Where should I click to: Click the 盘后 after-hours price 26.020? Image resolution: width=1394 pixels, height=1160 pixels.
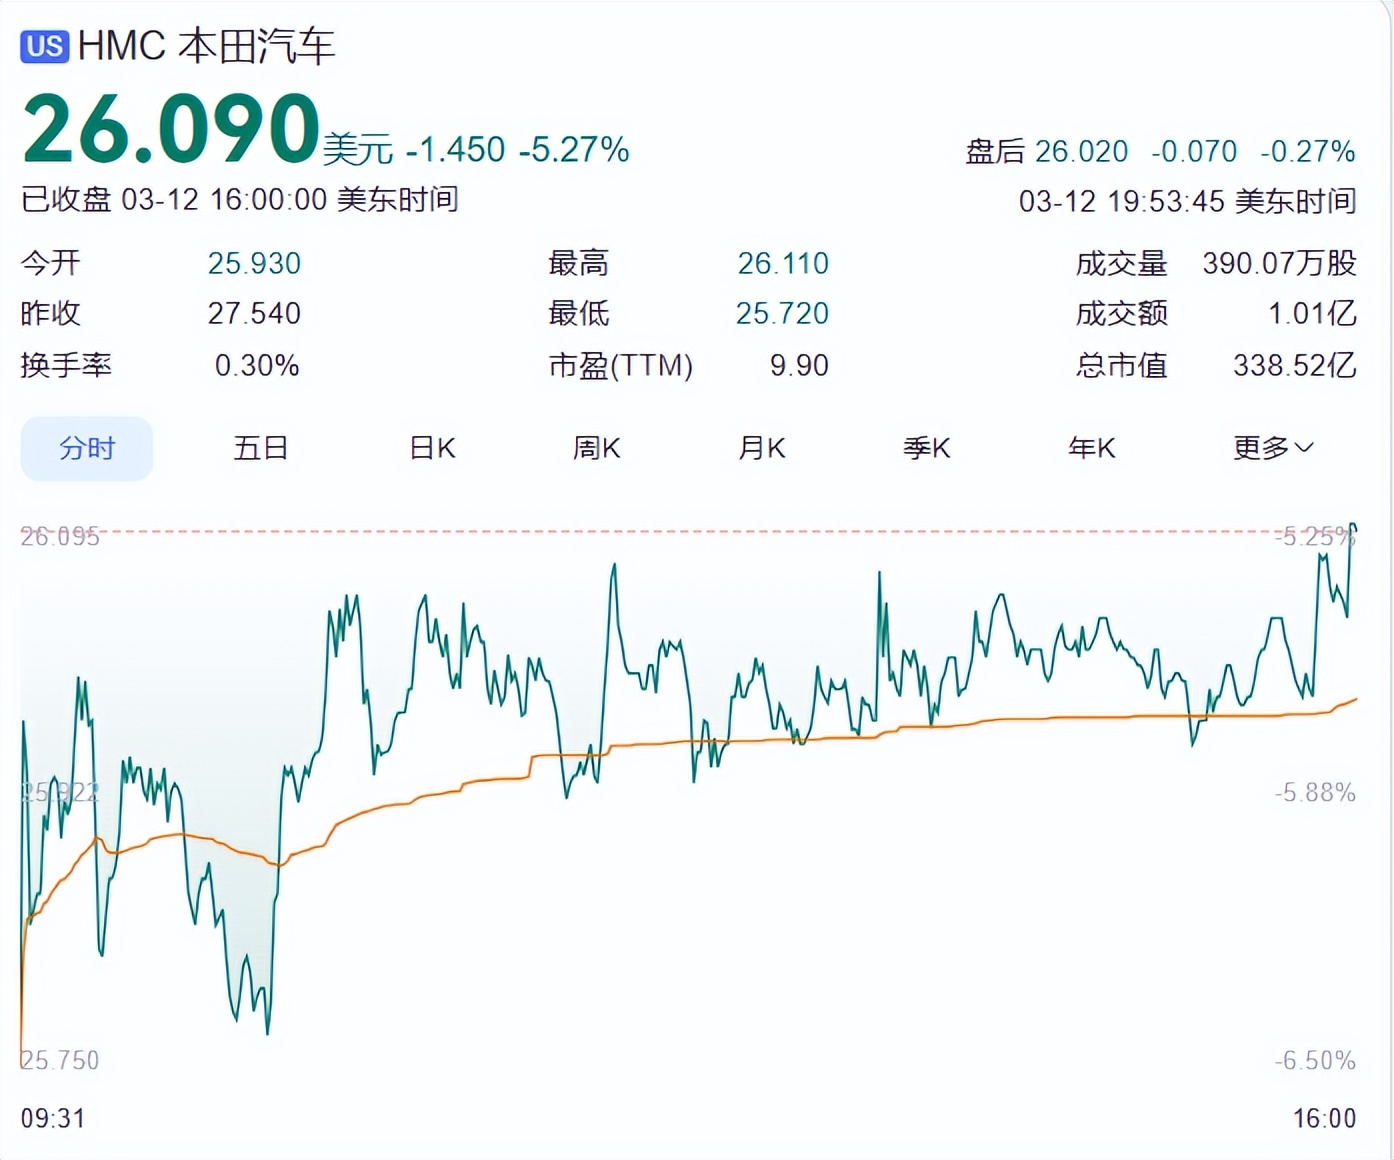pyautogui.click(x=1081, y=152)
